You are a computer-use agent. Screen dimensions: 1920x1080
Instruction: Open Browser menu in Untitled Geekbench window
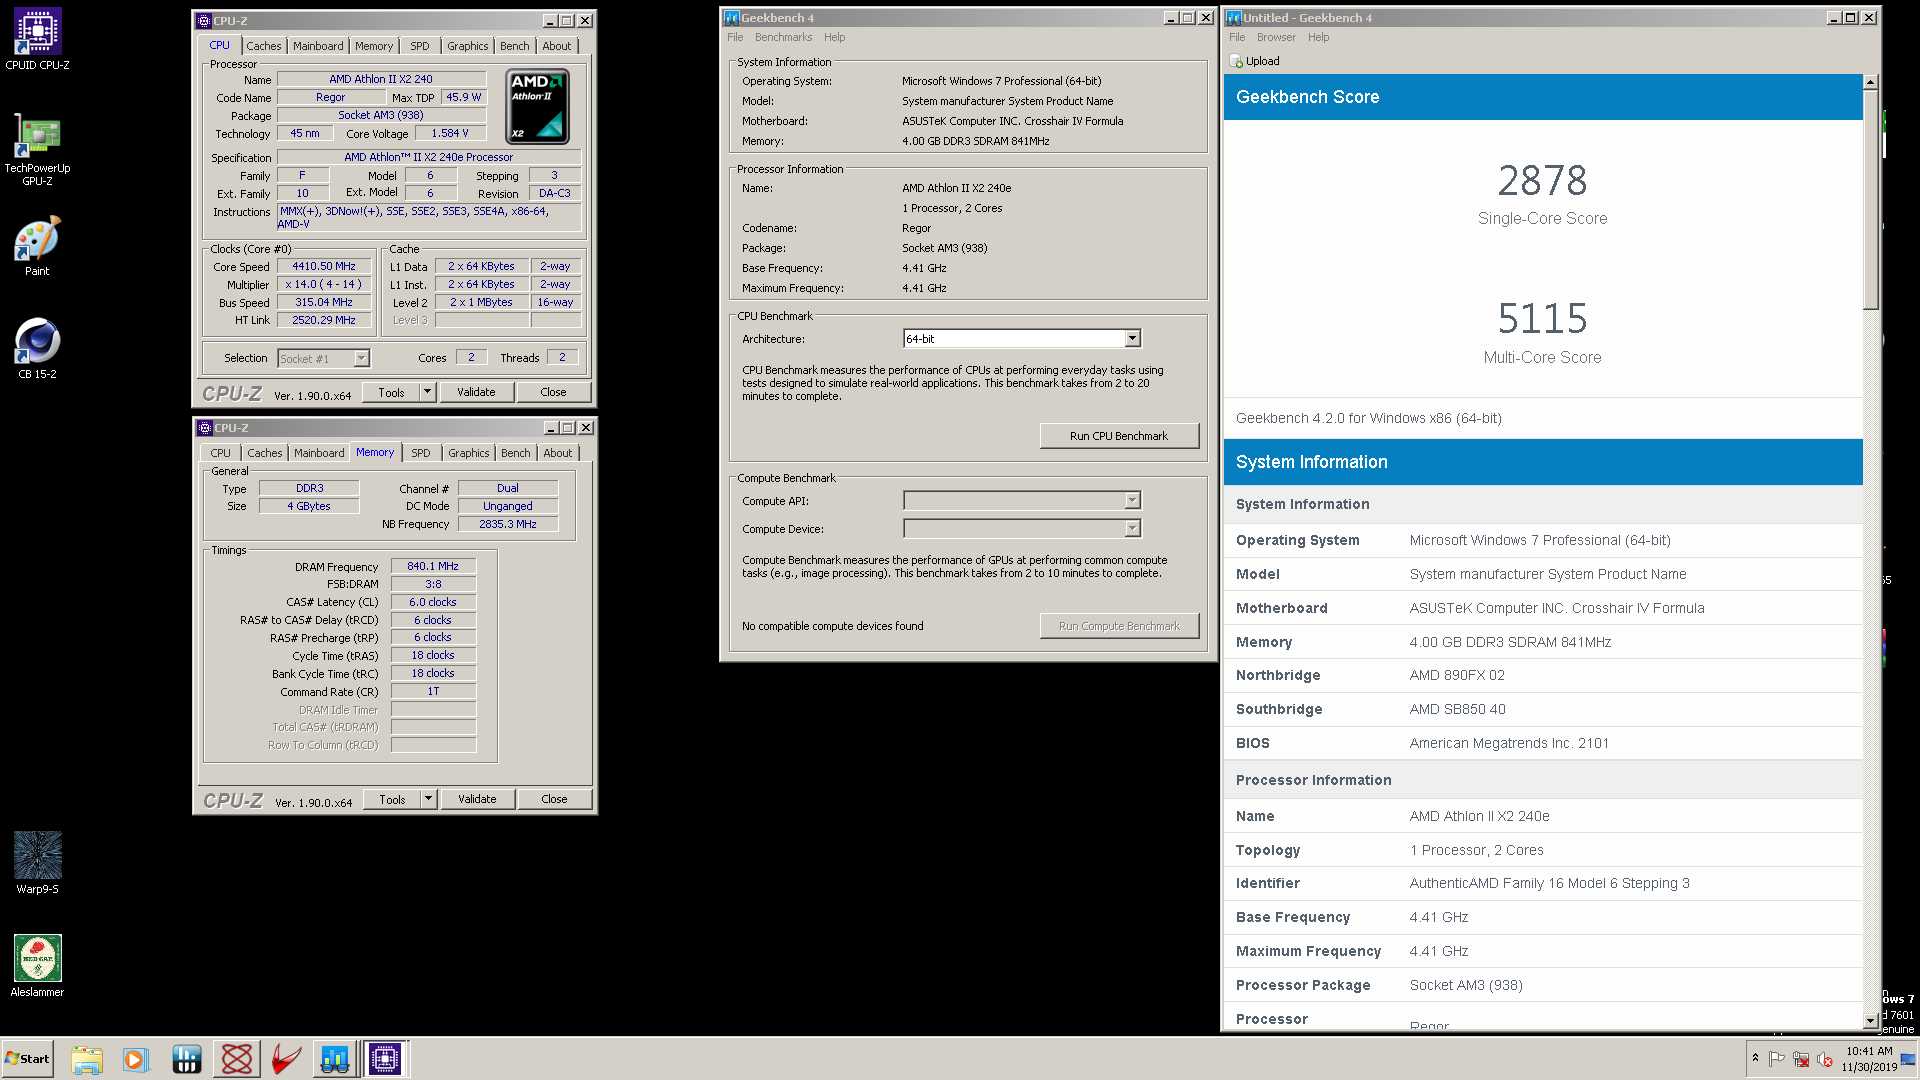tap(1276, 37)
